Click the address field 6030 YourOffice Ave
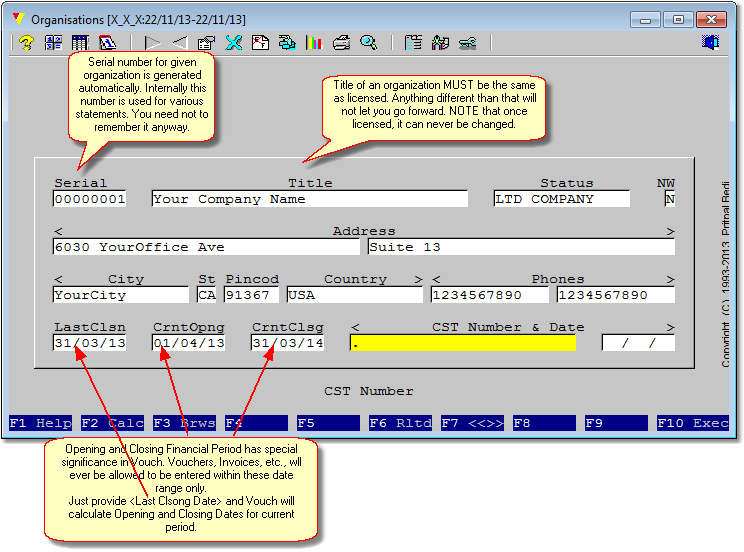Image resolution: width=744 pixels, height=552 pixels. click(206, 247)
